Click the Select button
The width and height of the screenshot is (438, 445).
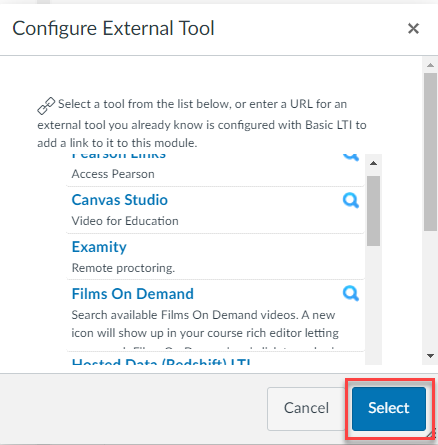[x=389, y=408]
